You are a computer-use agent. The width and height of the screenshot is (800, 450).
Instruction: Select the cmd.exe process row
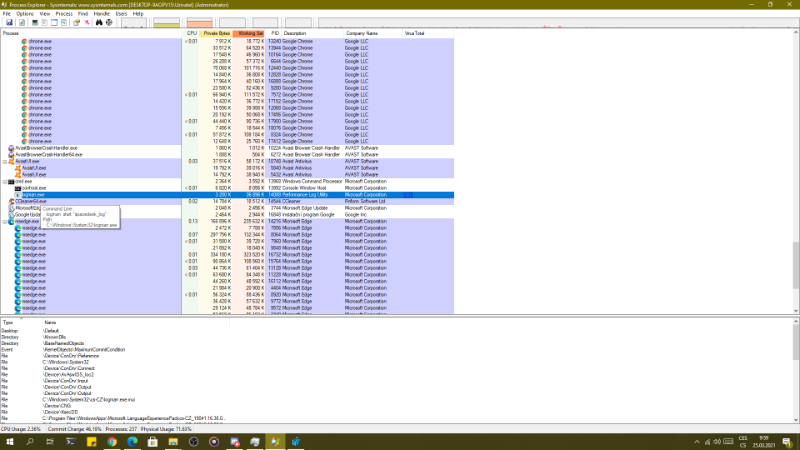pyautogui.click(x=227, y=181)
